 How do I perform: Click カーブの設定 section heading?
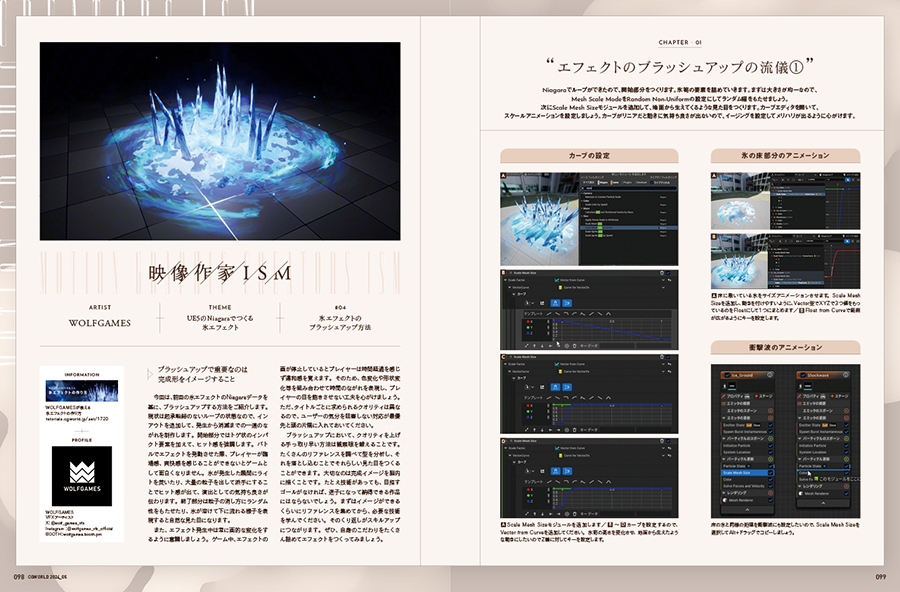[x=589, y=156]
